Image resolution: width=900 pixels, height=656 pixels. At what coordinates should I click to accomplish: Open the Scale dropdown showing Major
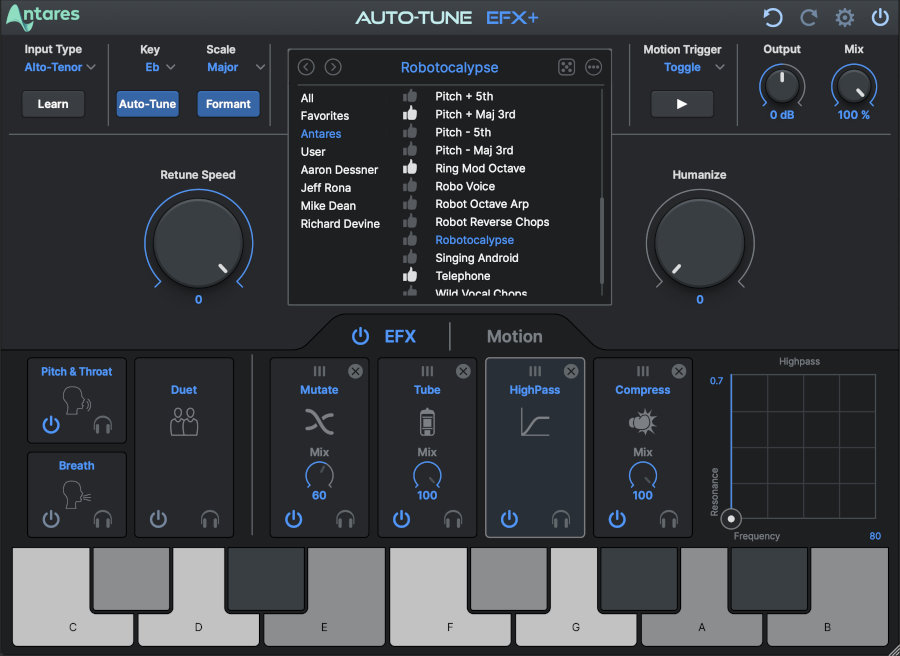231,67
